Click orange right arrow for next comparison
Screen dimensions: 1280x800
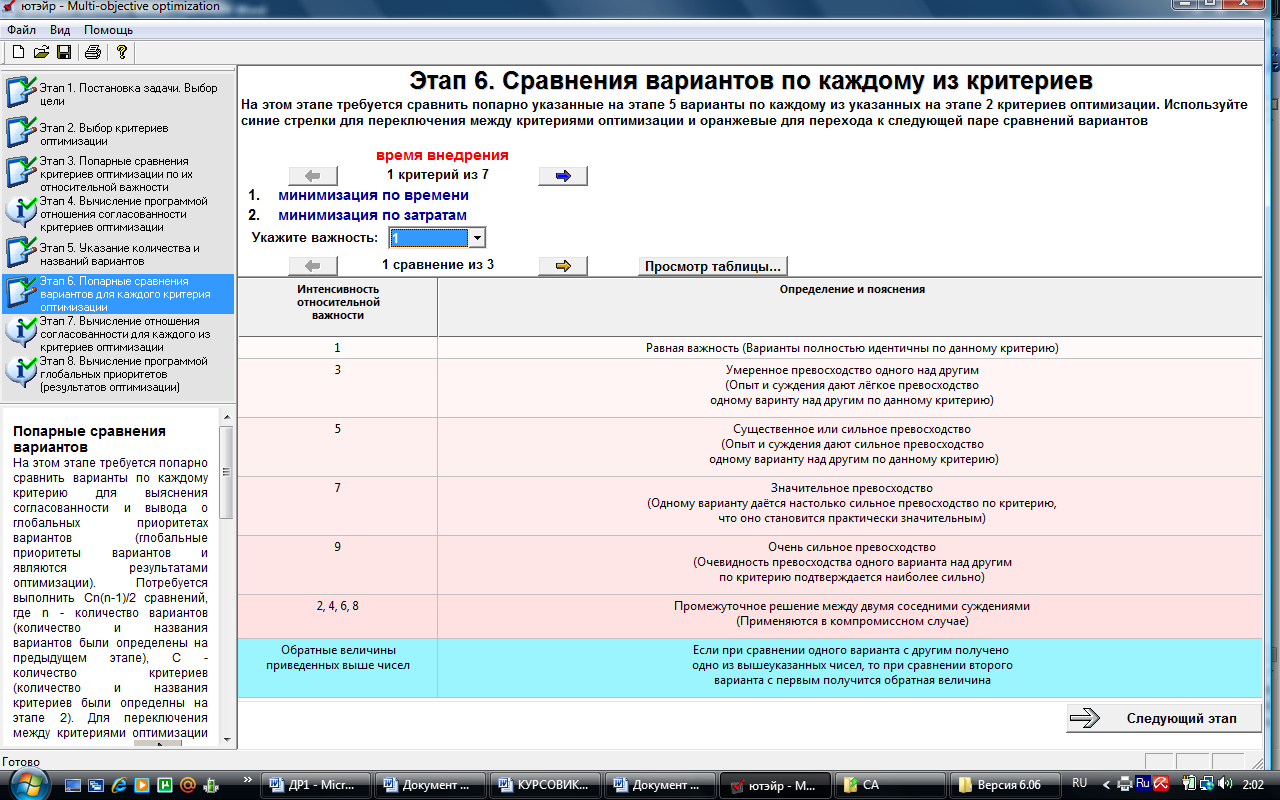(x=563, y=266)
